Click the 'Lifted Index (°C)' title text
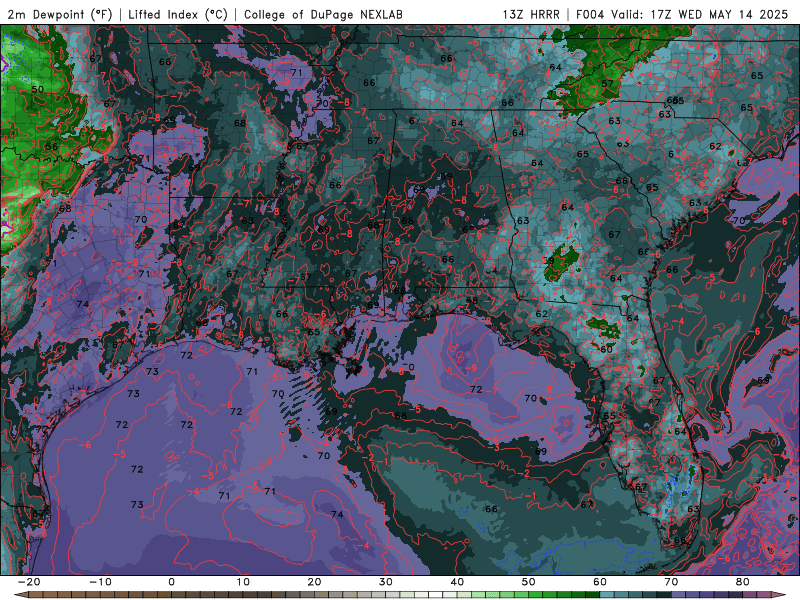 178,14
